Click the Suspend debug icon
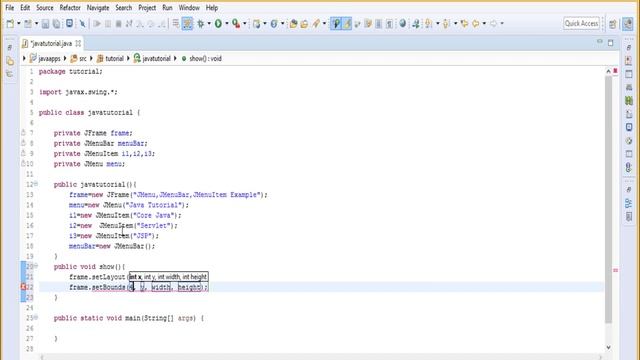 [108, 24]
